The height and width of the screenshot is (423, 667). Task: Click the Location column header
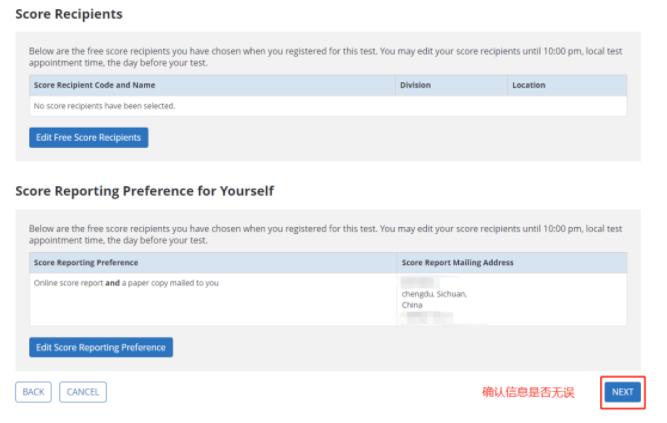click(x=529, y=85)
